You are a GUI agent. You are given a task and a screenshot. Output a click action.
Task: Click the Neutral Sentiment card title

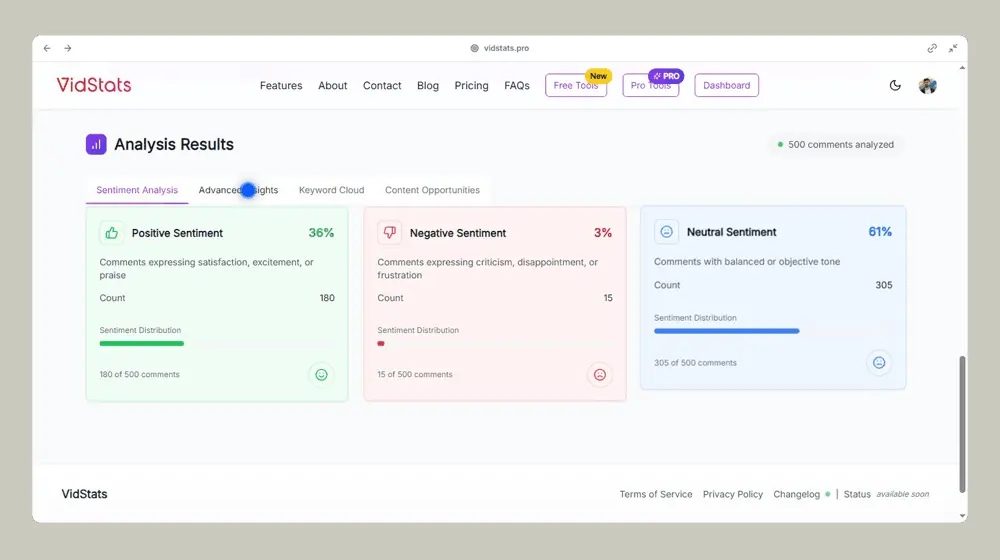pyautogui.click(x=732, y=232)
